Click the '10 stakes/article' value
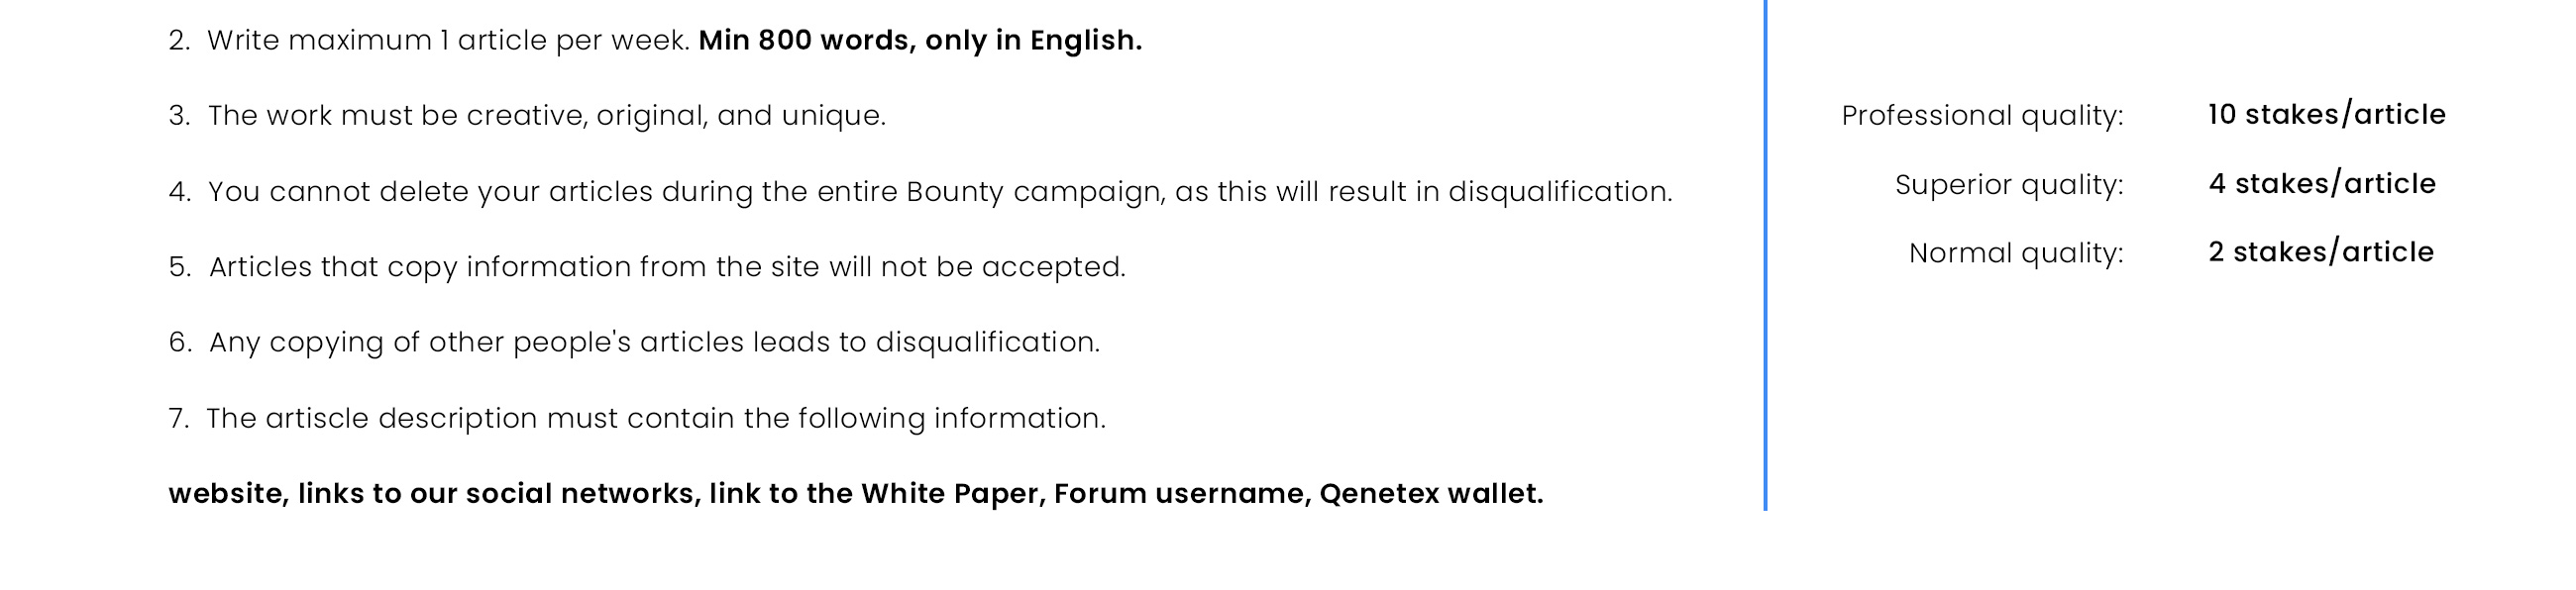 point(2327,115)
